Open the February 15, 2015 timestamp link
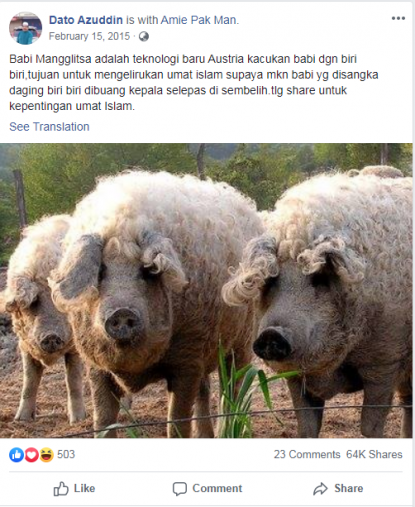Viewport: 415px width, 507px height. click(89, 36)
